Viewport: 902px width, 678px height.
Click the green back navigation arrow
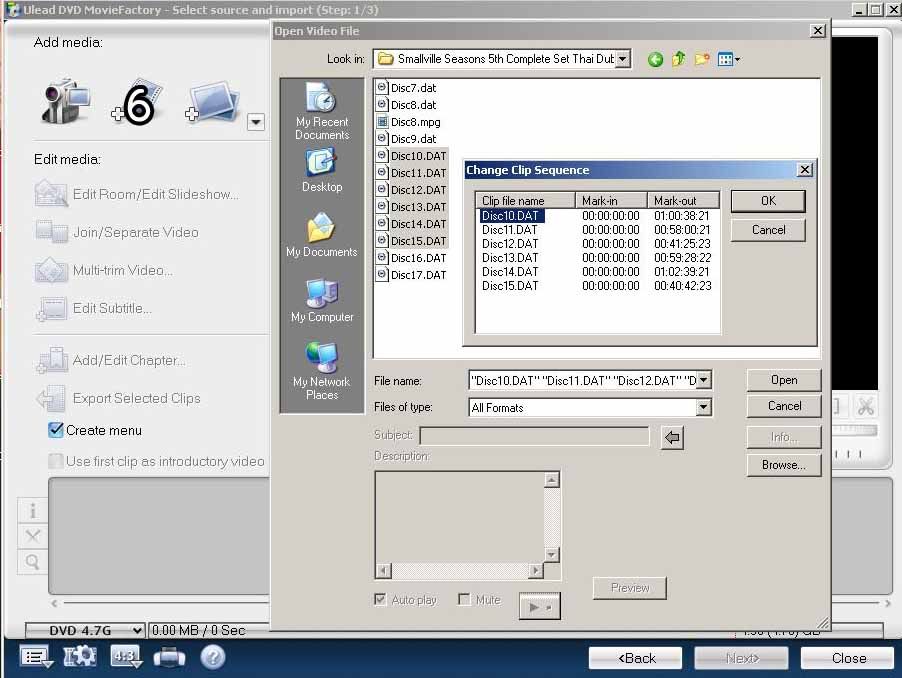(655, 60)
